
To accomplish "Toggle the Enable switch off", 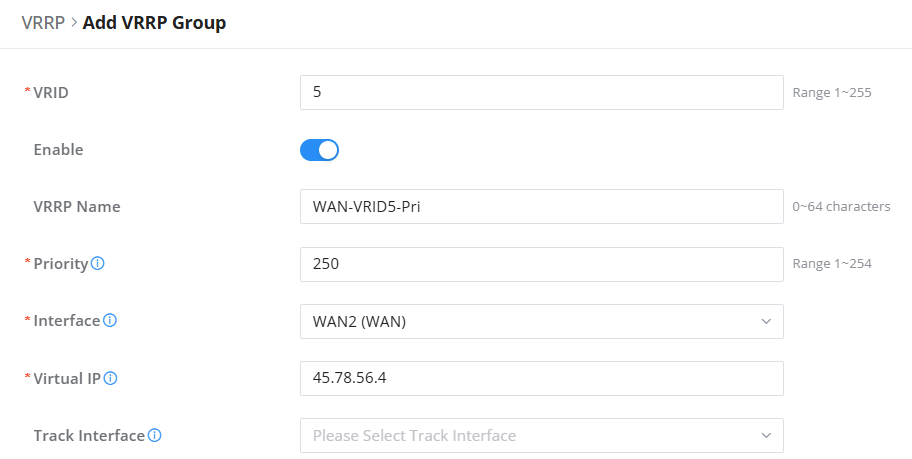I will click(319, 150).
